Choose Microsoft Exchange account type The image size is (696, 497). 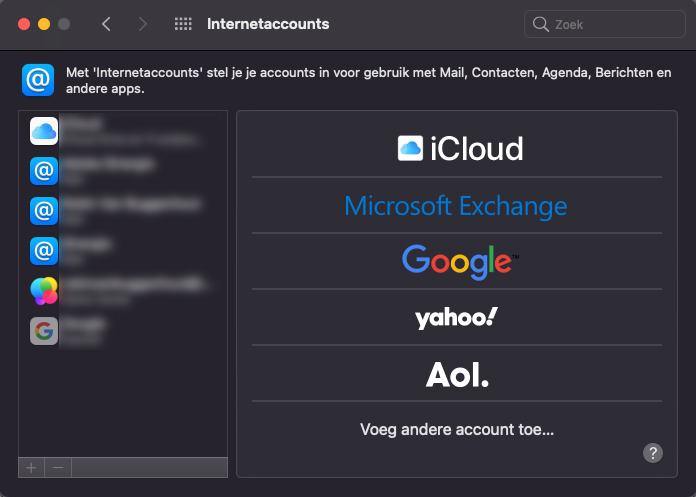tap(456, 206)
